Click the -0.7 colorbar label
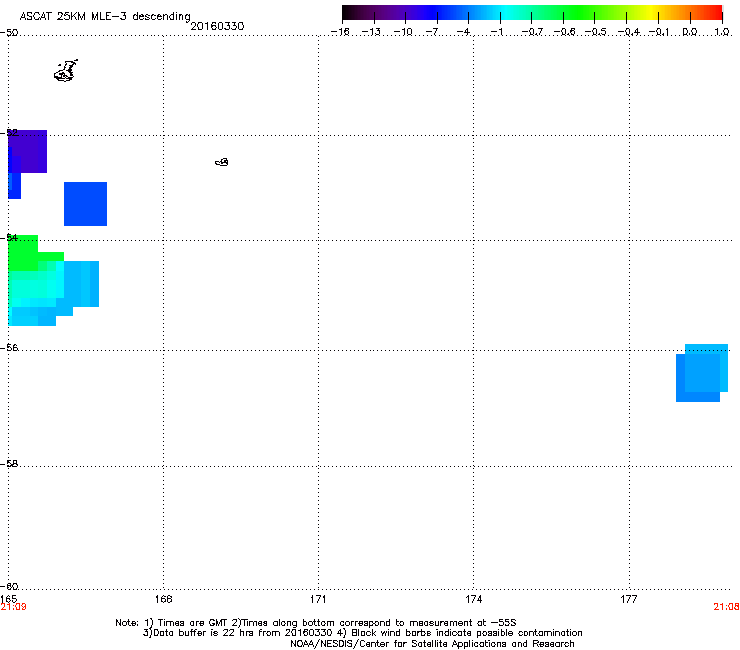The width and height of the screenshot is (740, 650). (x=532, y=32)
